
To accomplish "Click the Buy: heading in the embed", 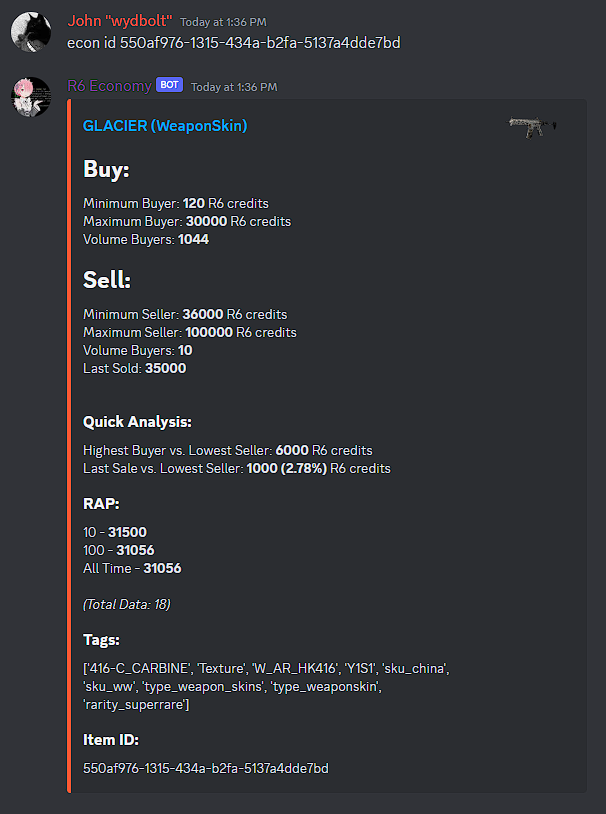I will click(x=106, y=170).
